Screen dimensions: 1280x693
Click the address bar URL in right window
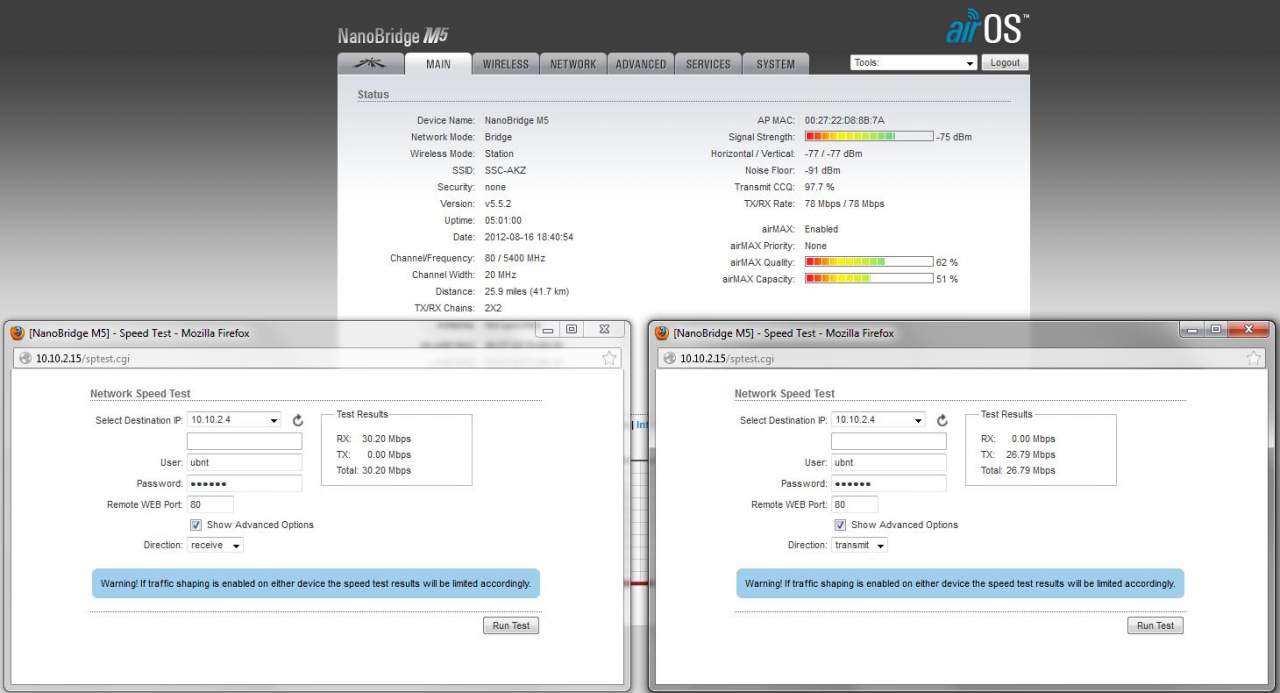(727, 358)
